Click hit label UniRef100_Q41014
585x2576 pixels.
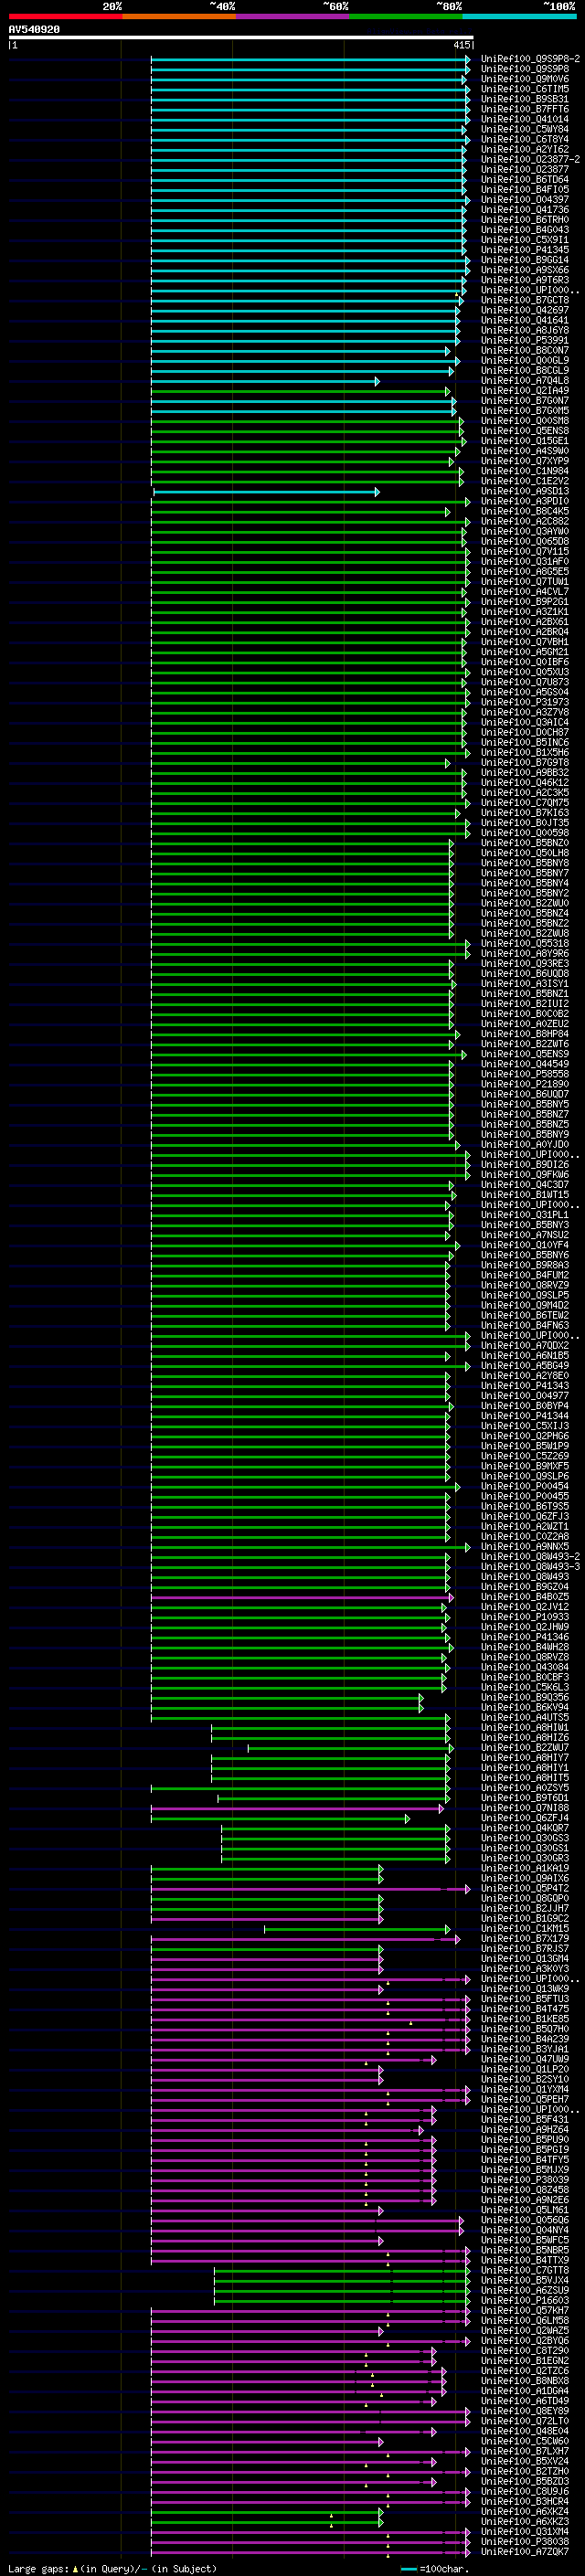pyautogui.click(x=524, y=119)
